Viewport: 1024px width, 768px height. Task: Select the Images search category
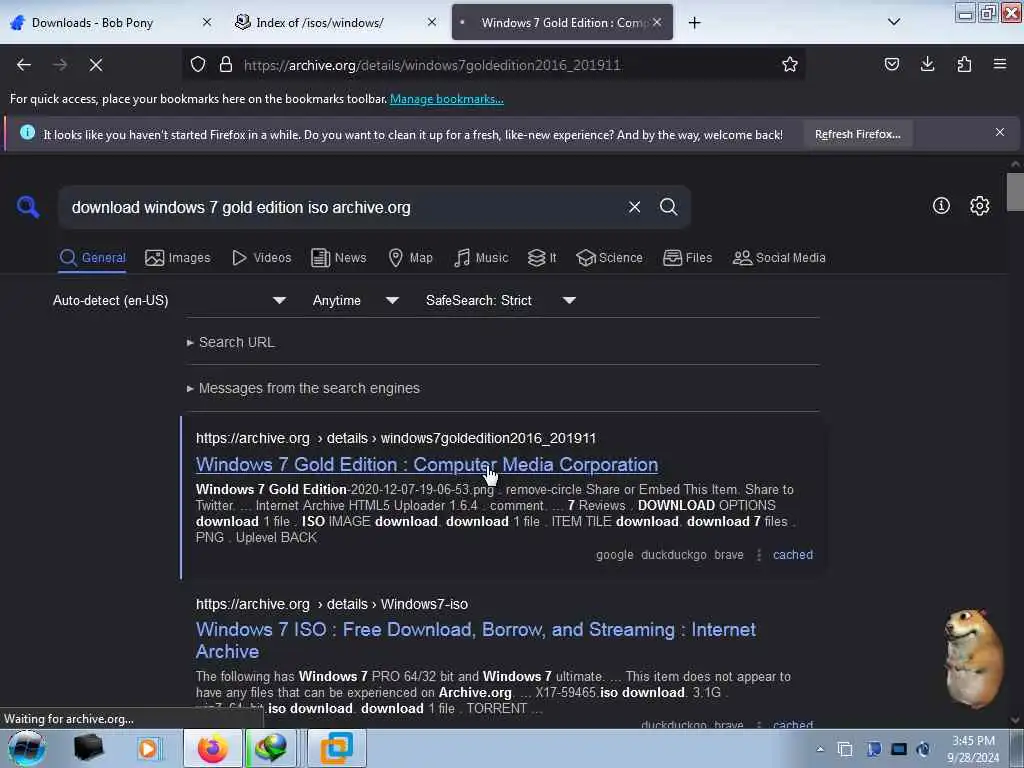(x=178, y=258)
